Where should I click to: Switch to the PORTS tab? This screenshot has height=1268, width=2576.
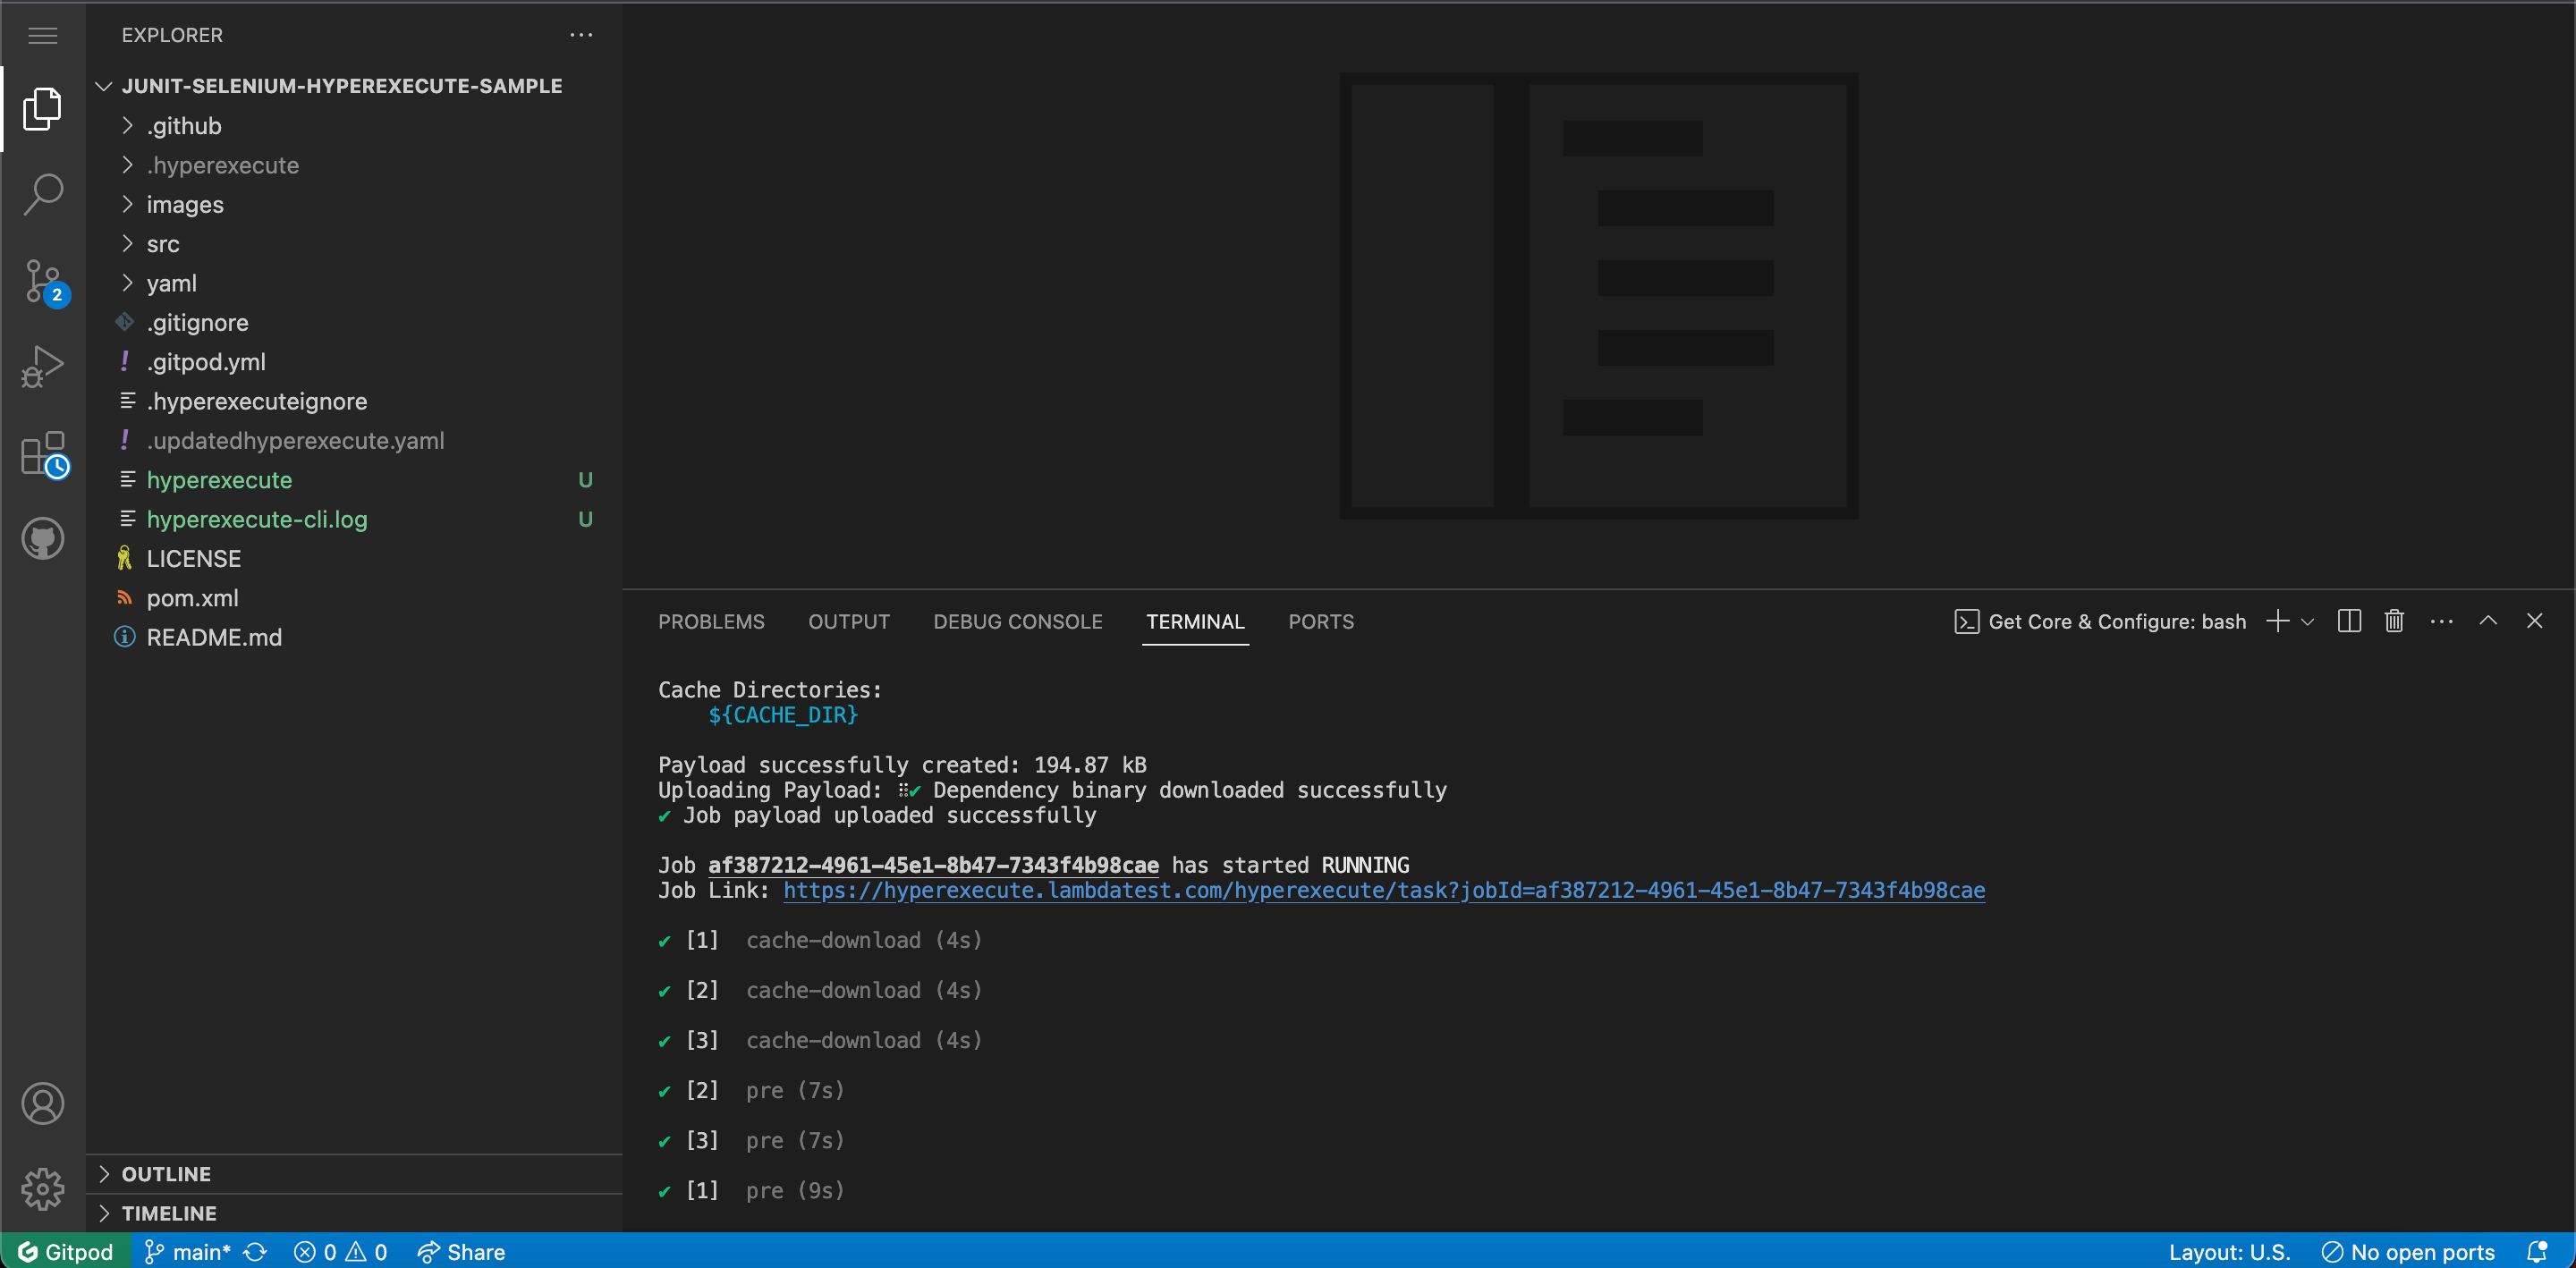pyautogui.click(x=1320, y=622)
